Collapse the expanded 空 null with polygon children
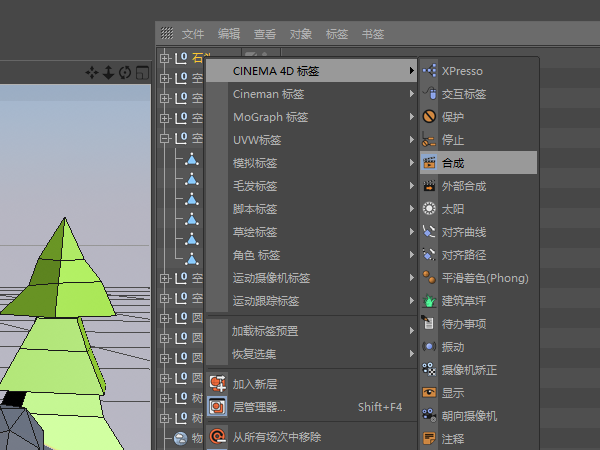 pos(165,138)
